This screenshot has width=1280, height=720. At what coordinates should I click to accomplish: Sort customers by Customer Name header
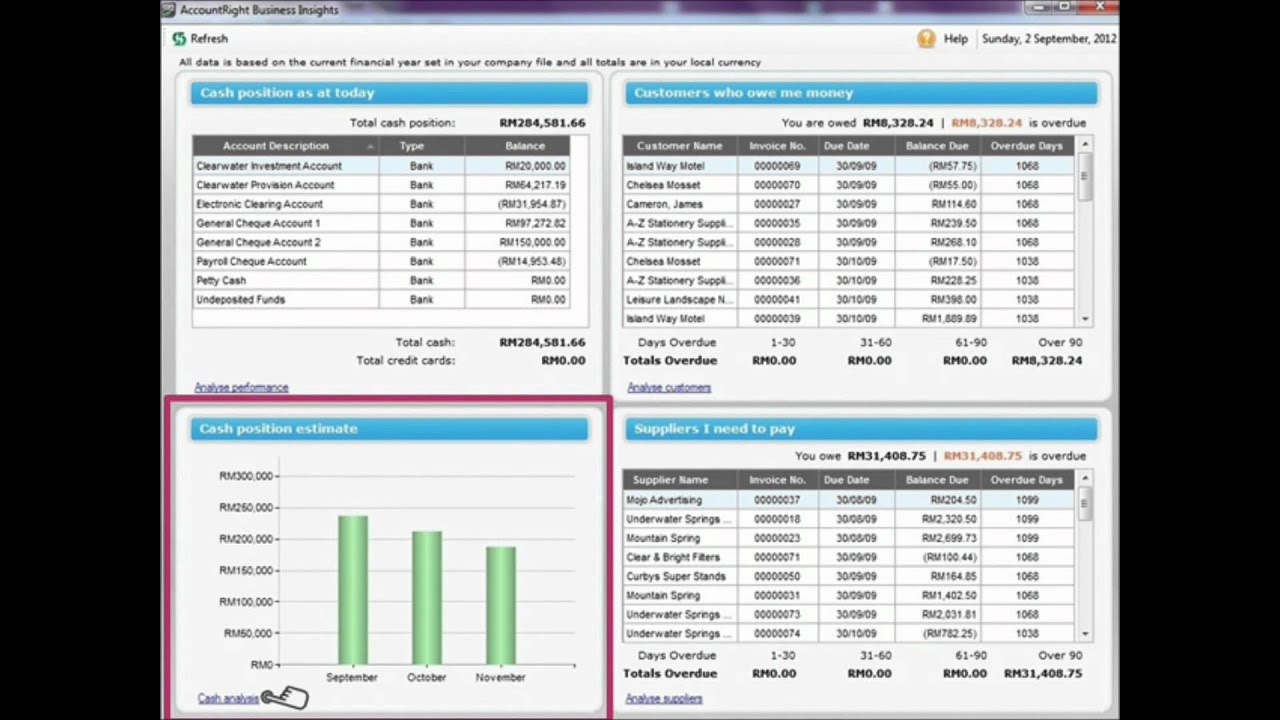[680, 146]
